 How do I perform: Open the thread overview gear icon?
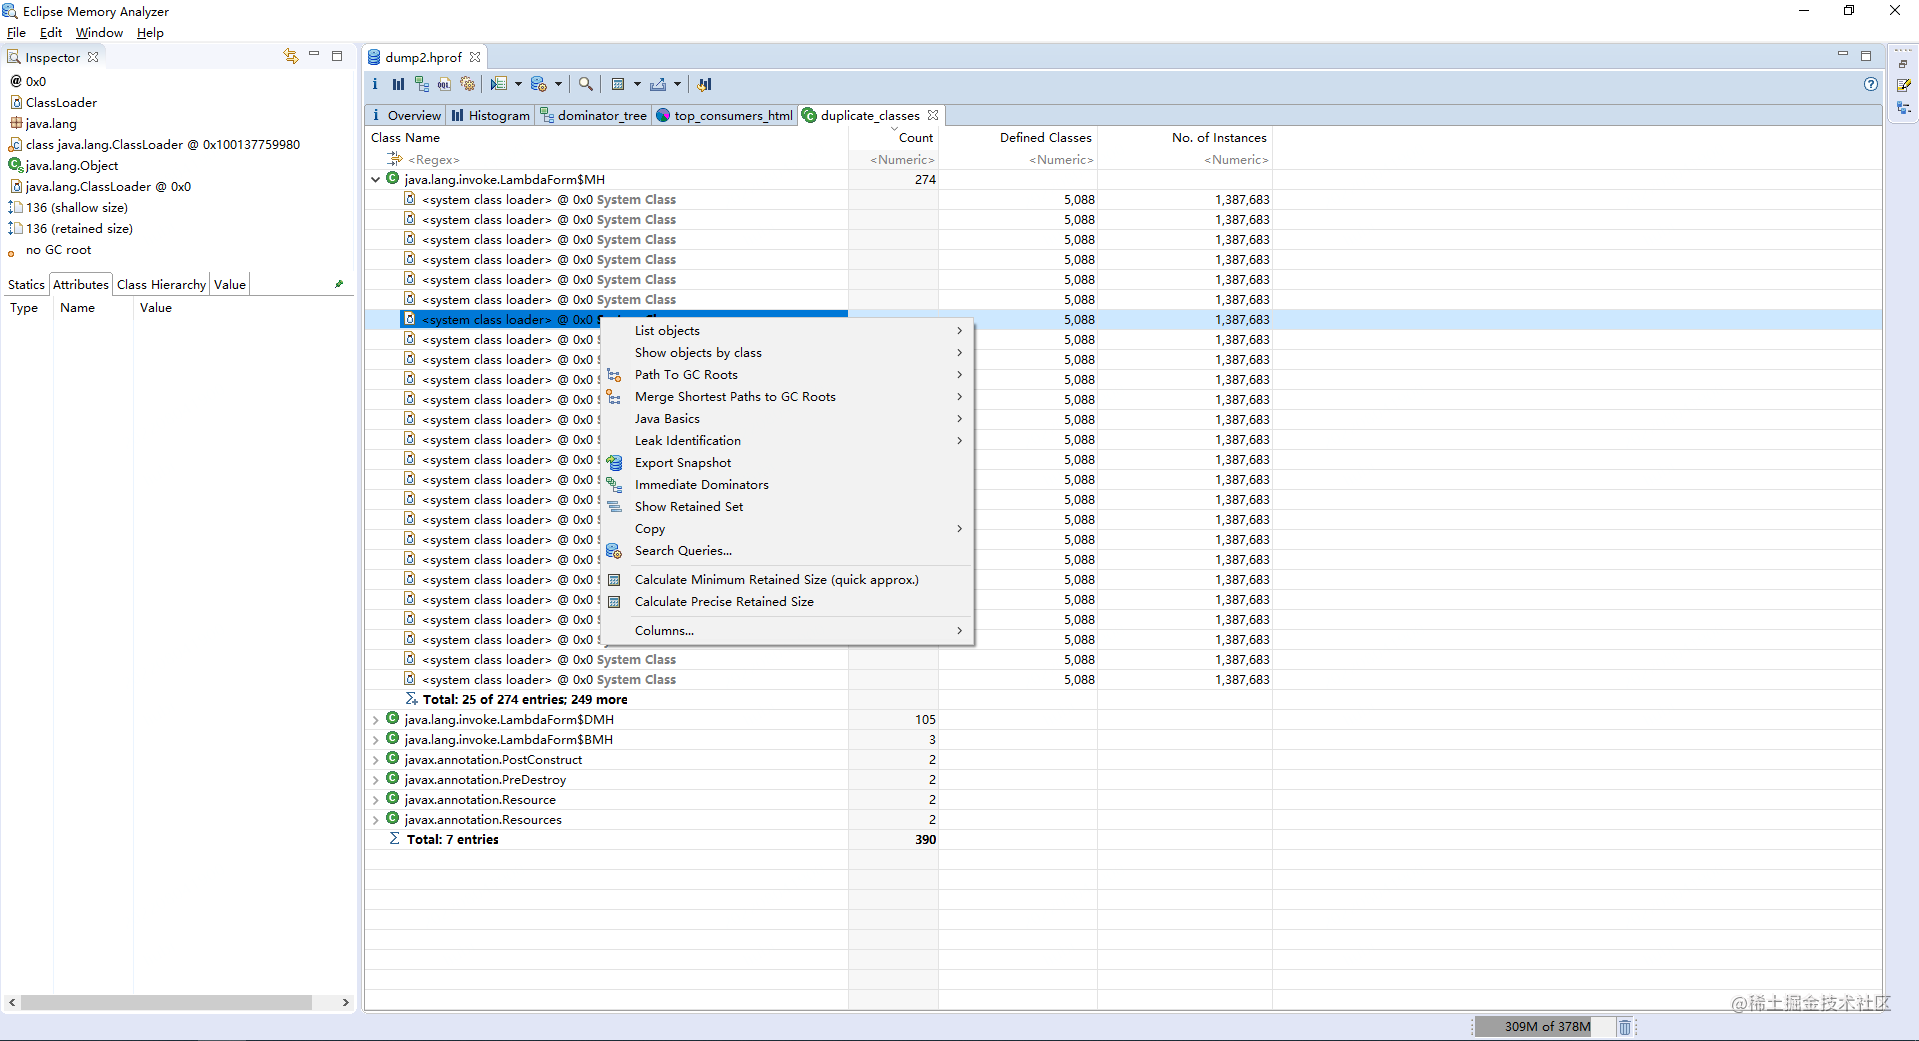click(x=467, y=84)
